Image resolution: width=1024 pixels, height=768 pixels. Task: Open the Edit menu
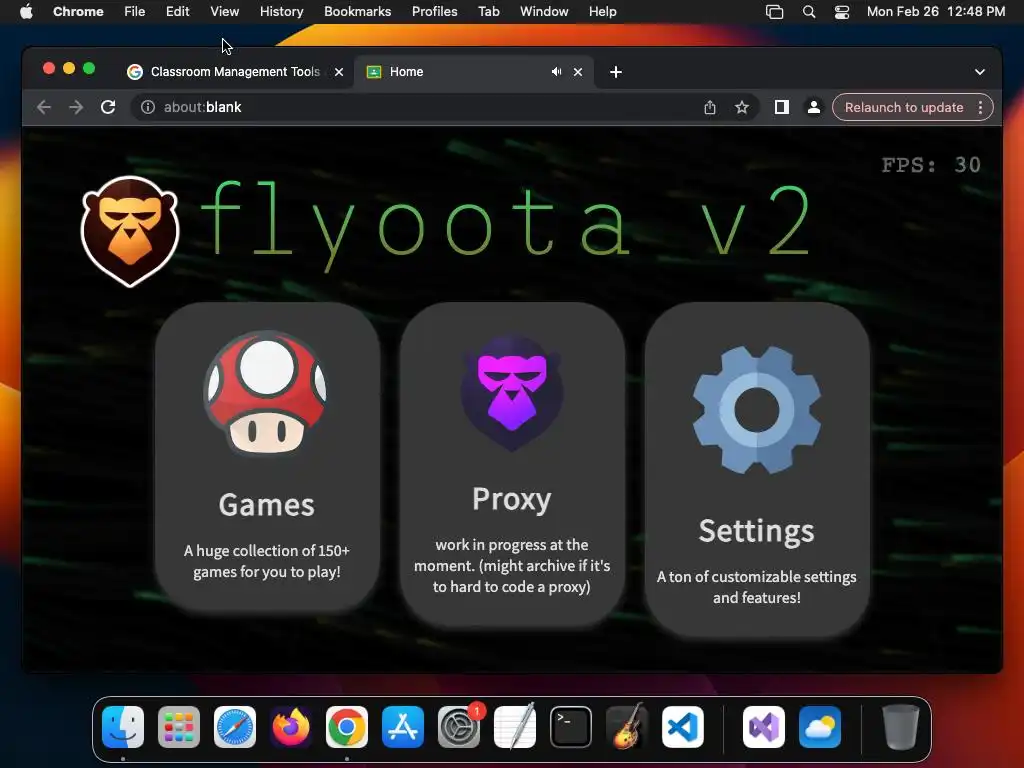tap(178, 12)
